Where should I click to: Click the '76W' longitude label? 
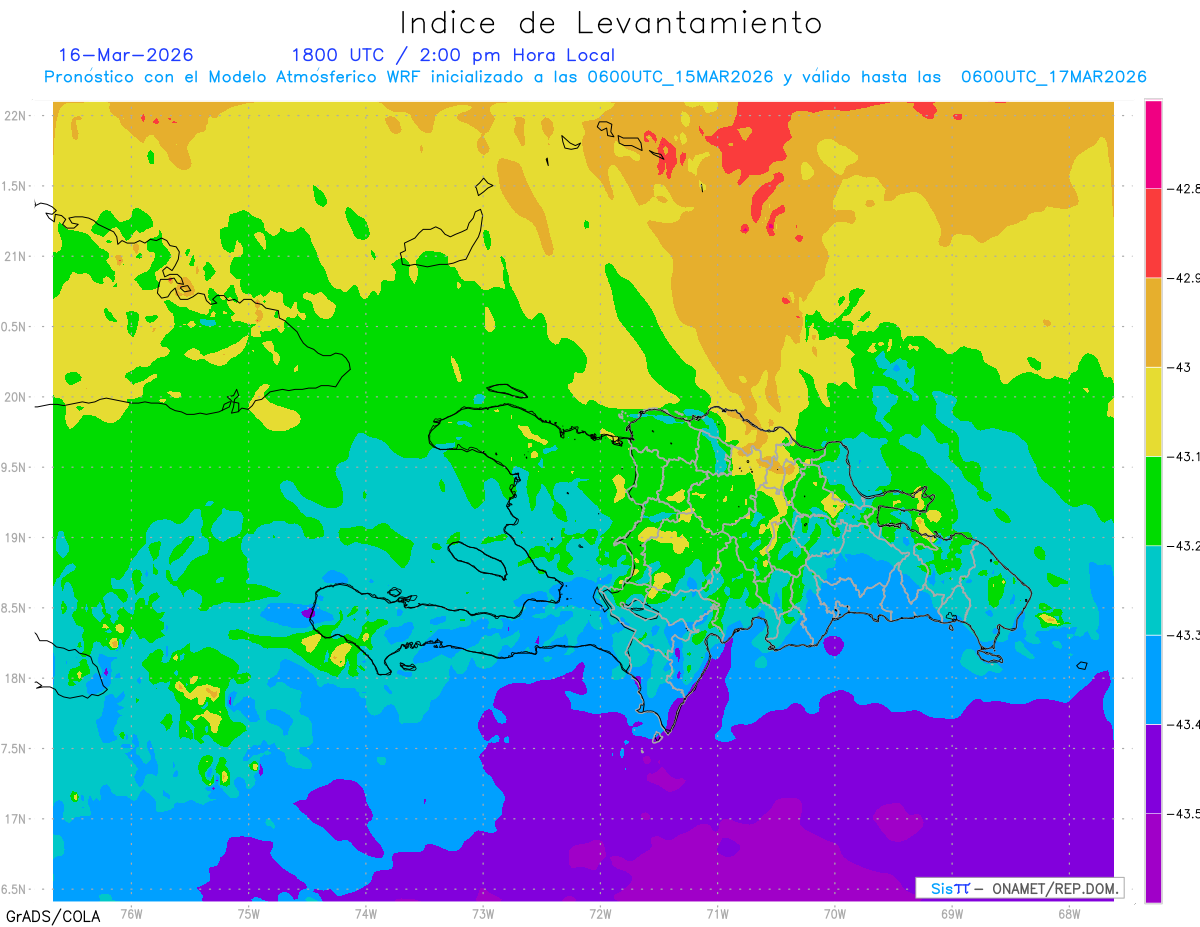[x=131, y=913]
